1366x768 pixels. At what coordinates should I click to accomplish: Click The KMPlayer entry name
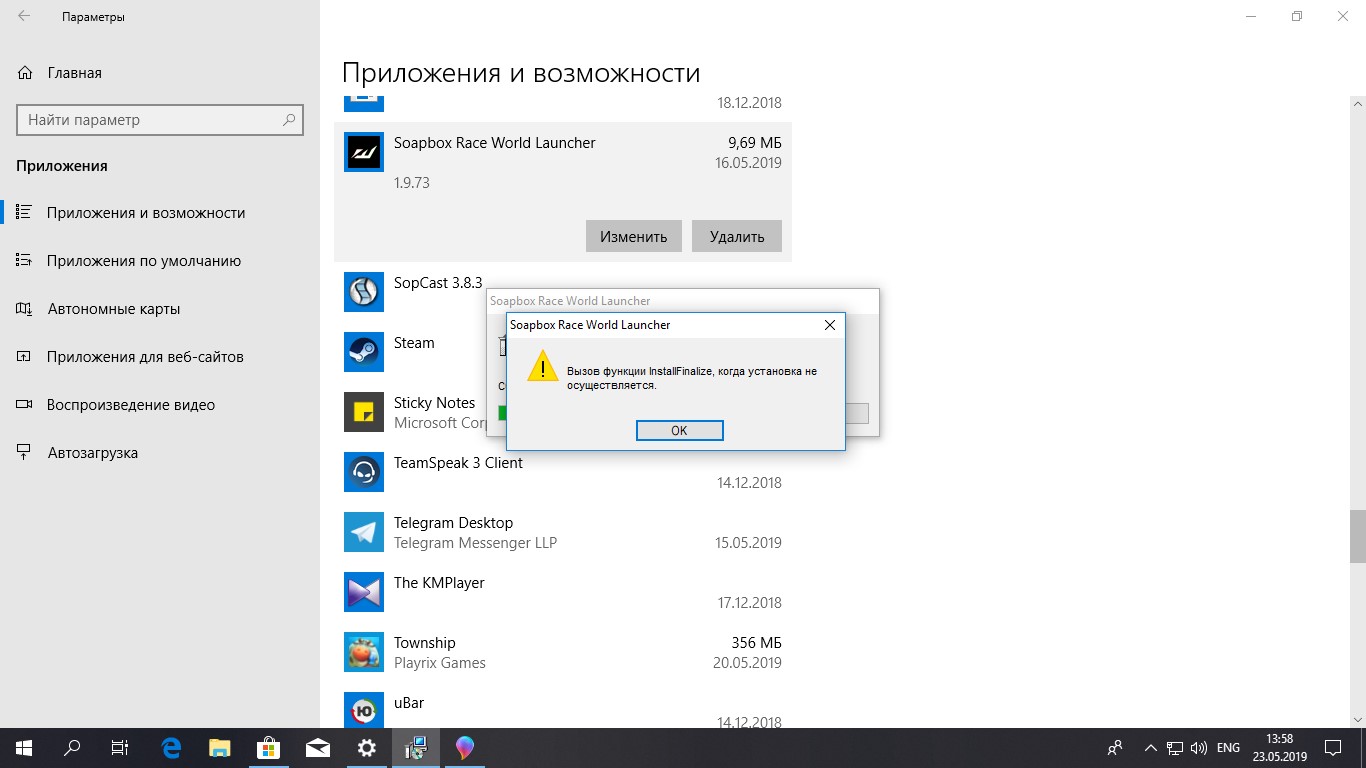(x=439, y=583)
